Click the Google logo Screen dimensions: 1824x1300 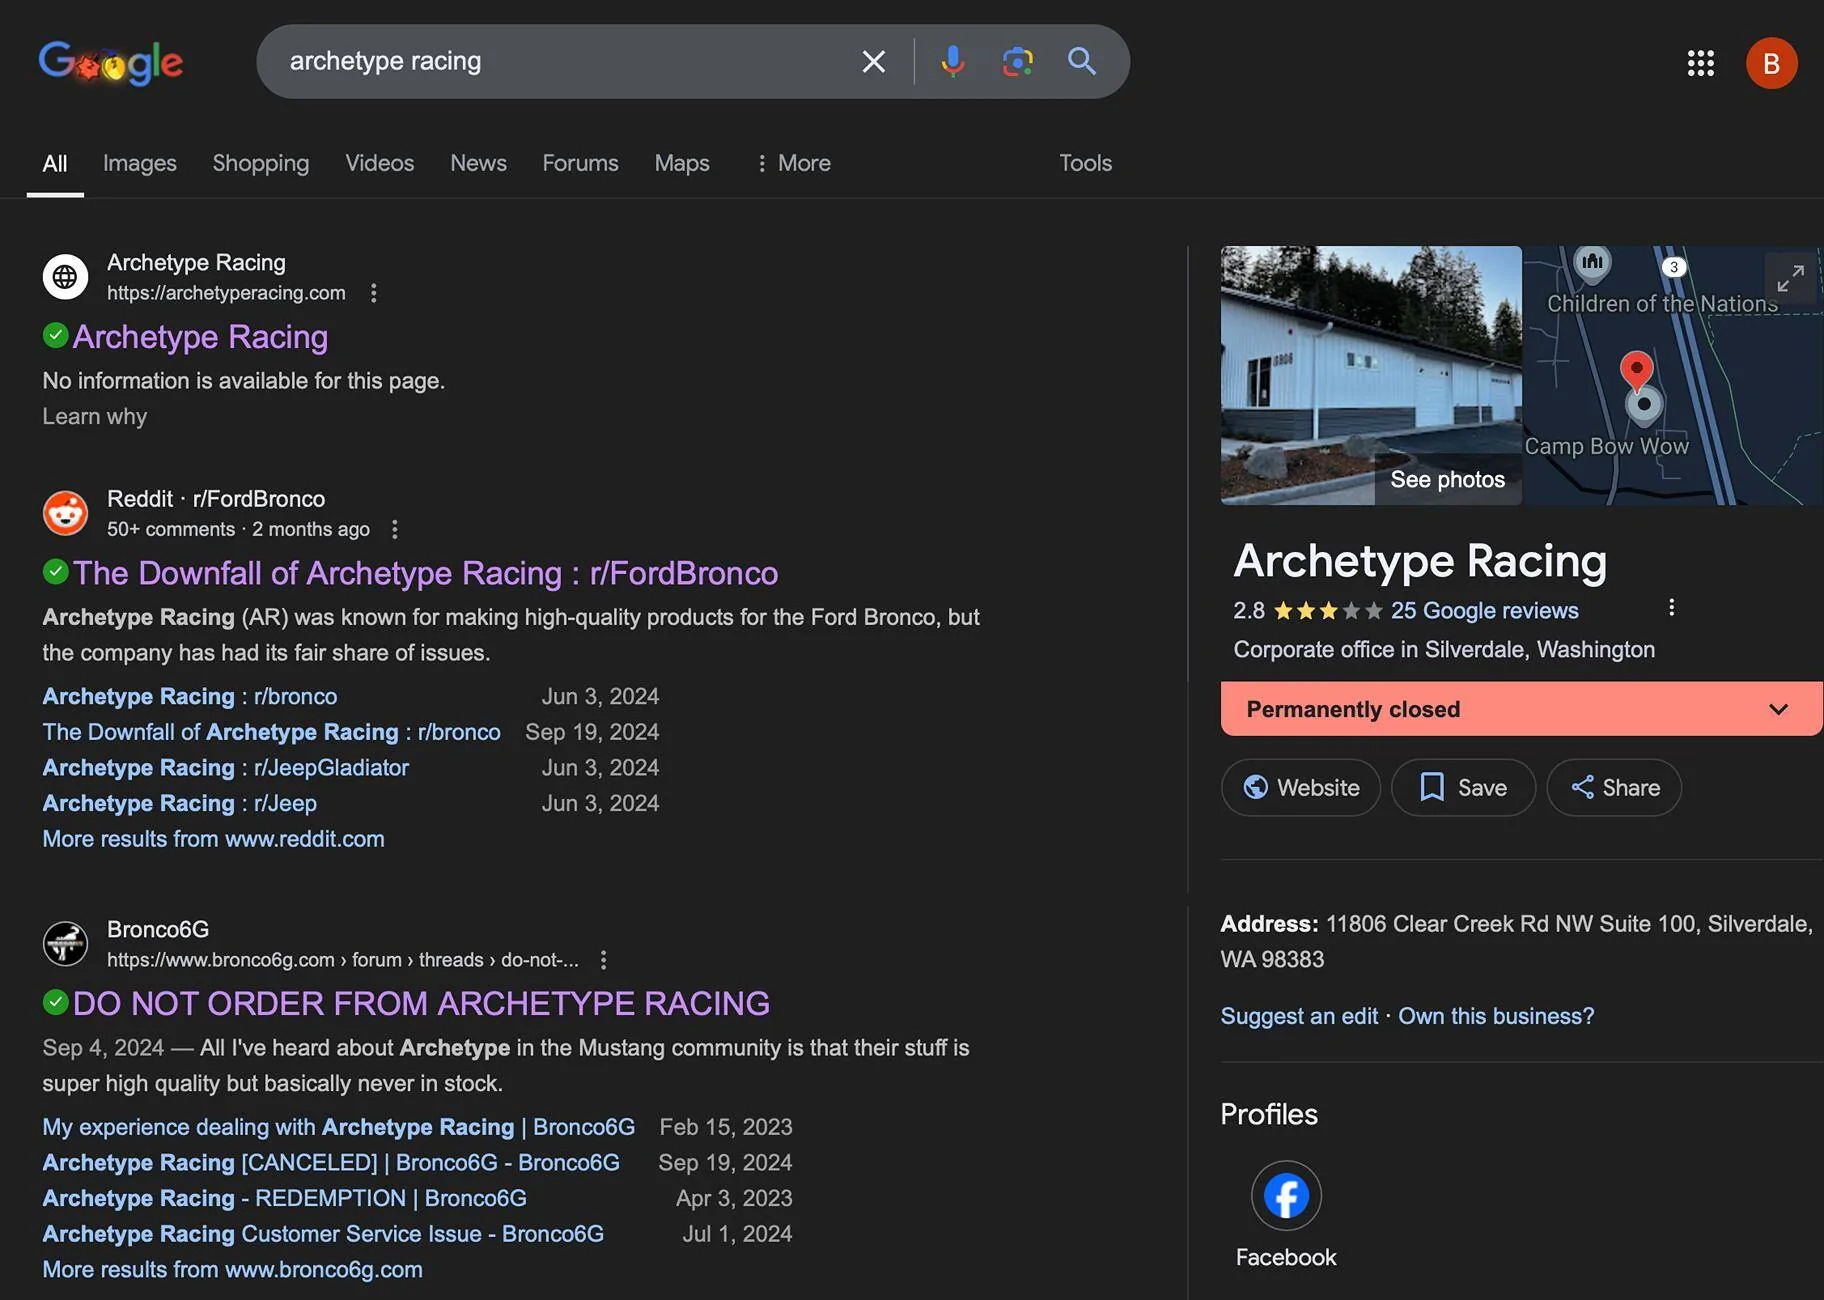coord(111,62)
